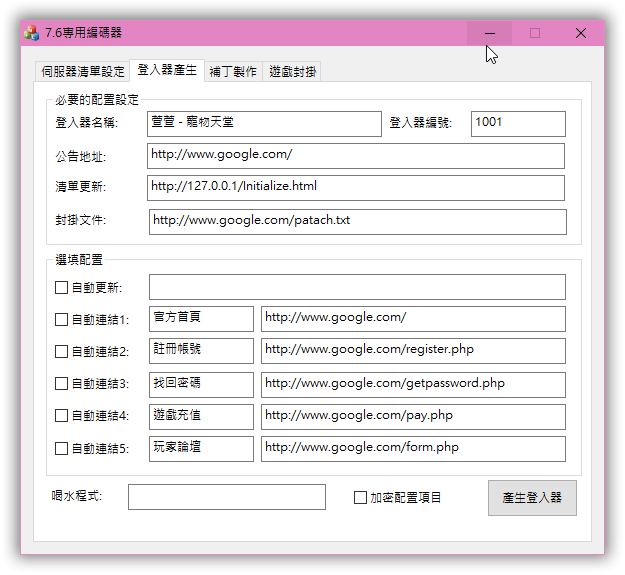Tick the 自動連結1 checkbox

coord(61,319)
